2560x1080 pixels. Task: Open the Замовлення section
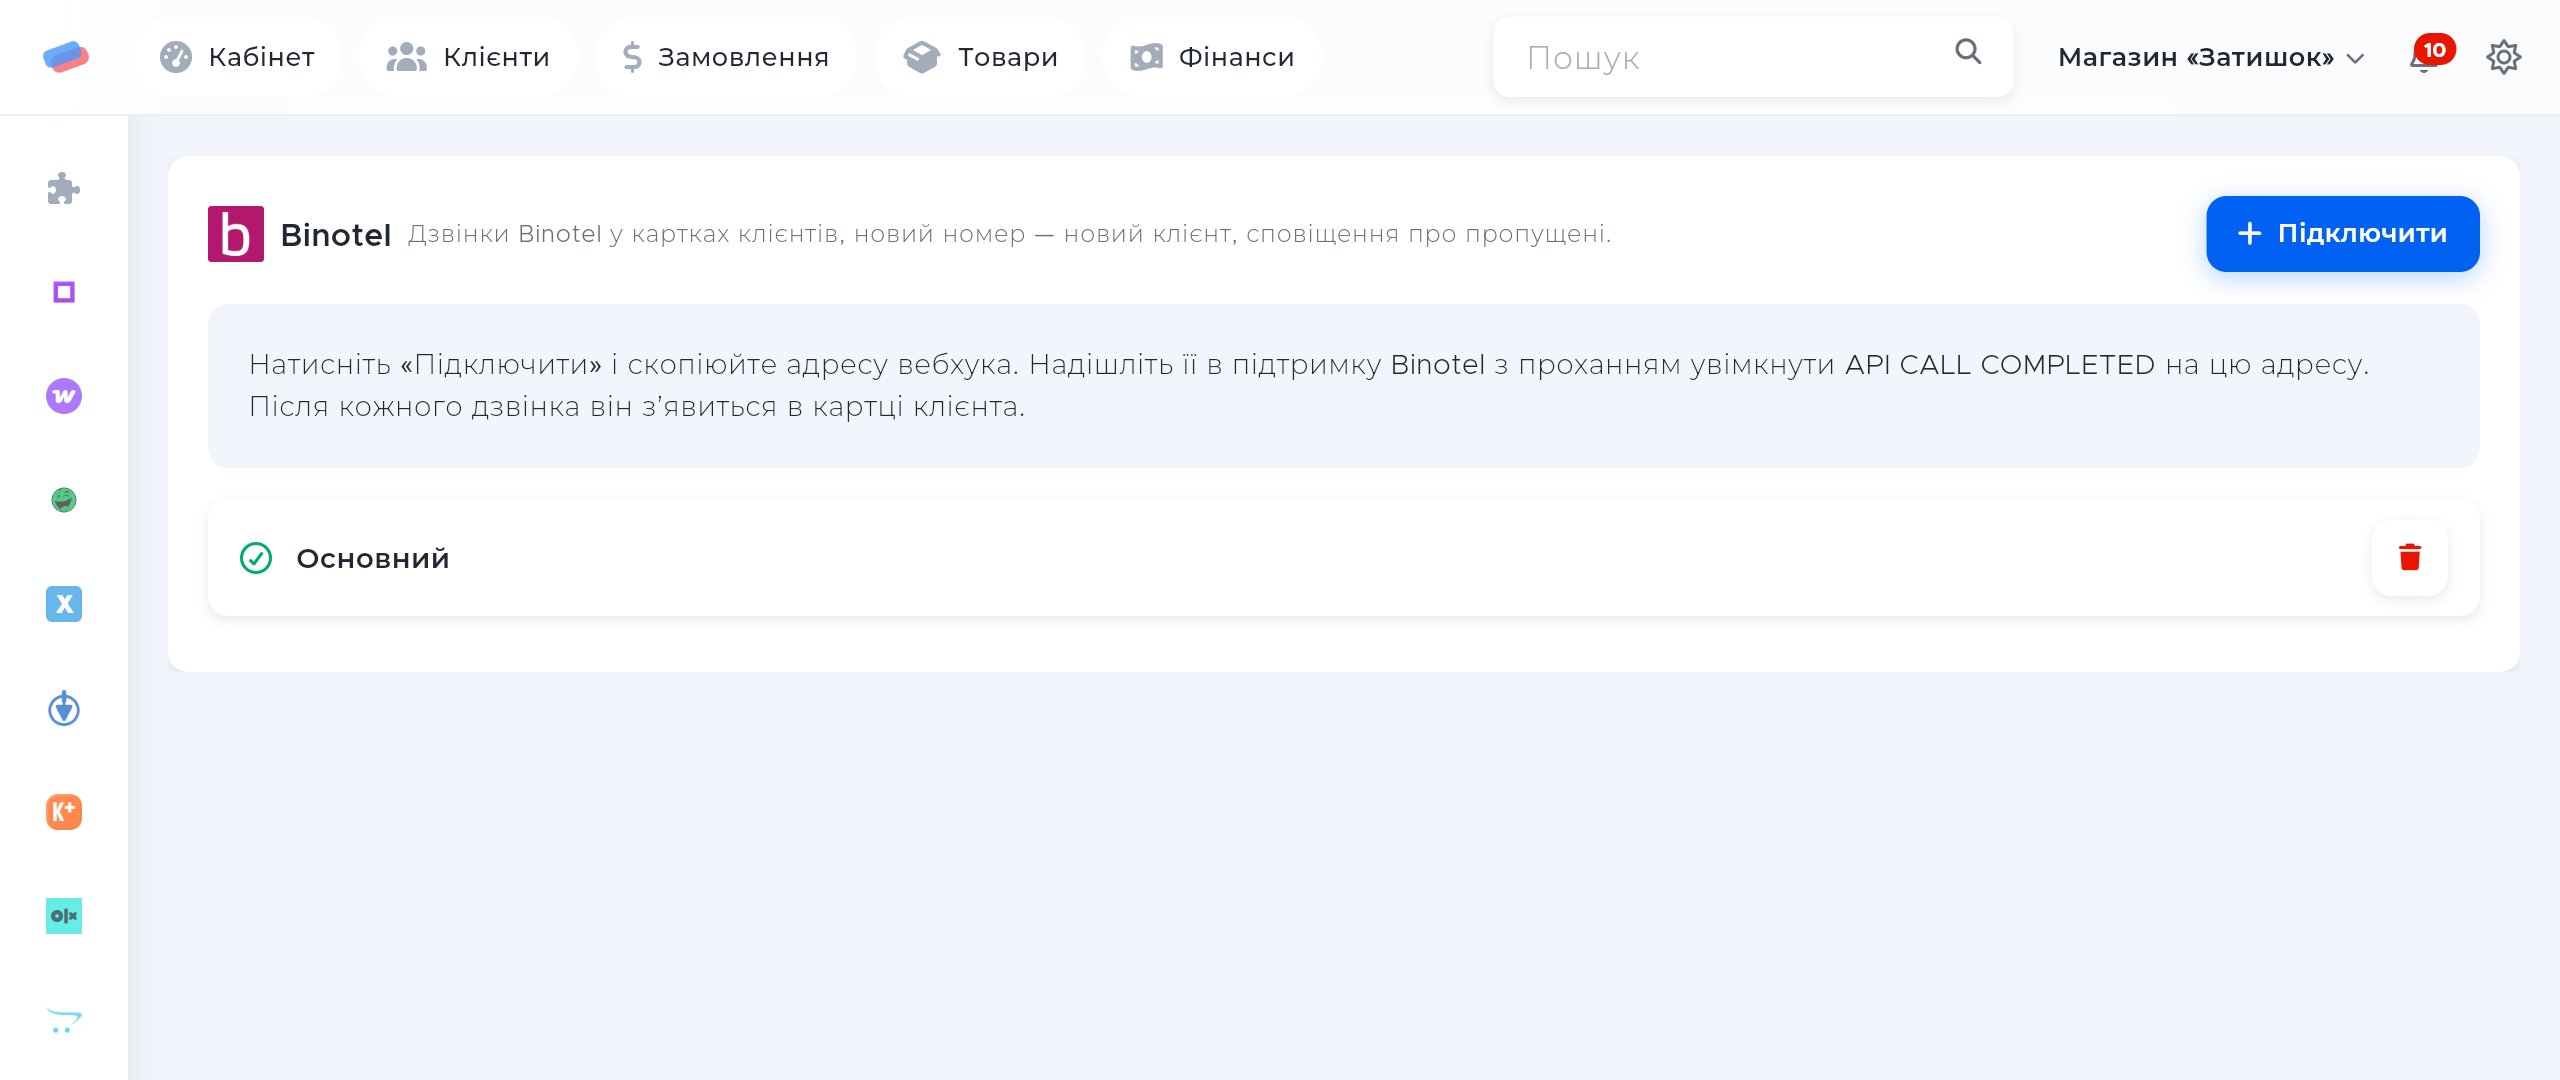click(726, 57)
